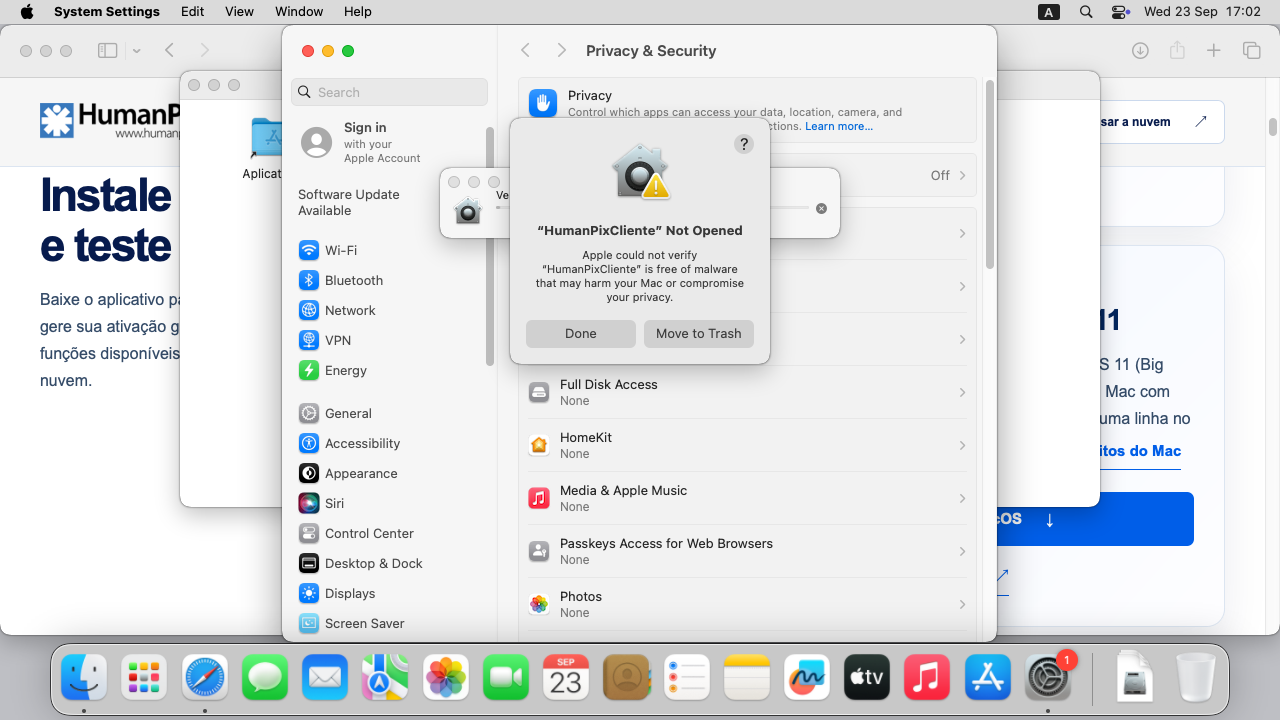
Task: Open Finder from the Dock
Action: [x=84, y=679]
